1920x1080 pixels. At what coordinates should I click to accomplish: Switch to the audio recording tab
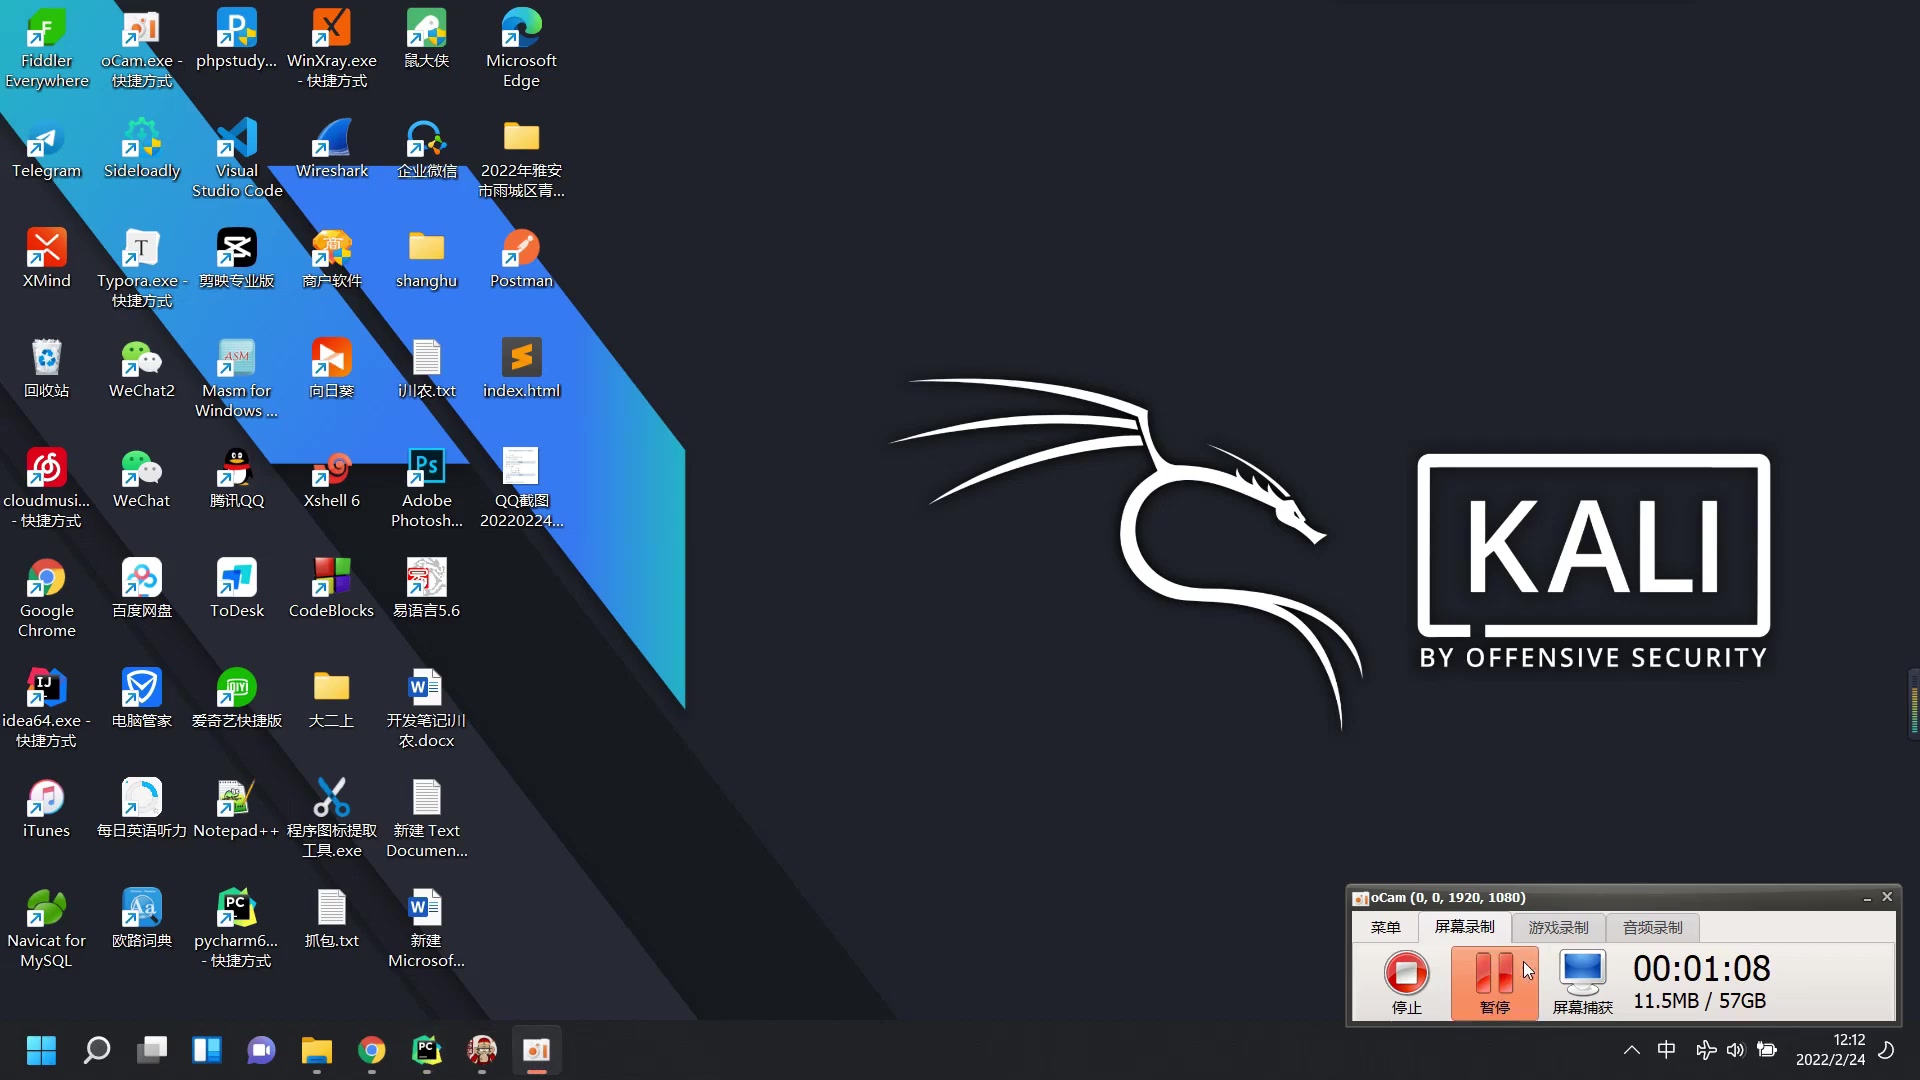tap(1652, 927)
